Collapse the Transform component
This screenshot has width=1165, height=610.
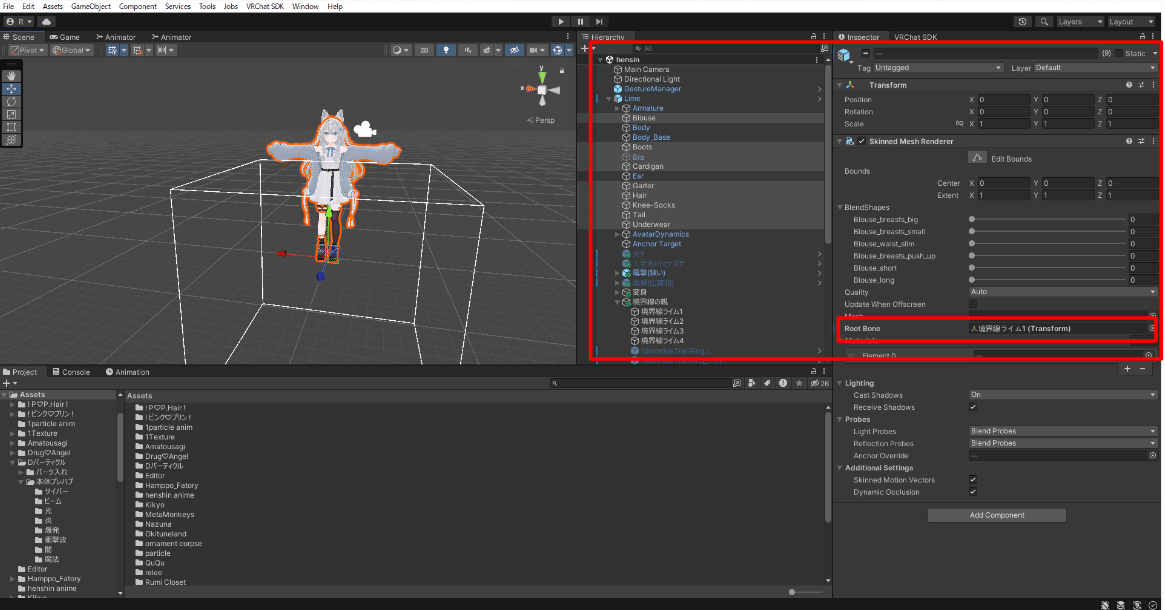coord(840,85)
